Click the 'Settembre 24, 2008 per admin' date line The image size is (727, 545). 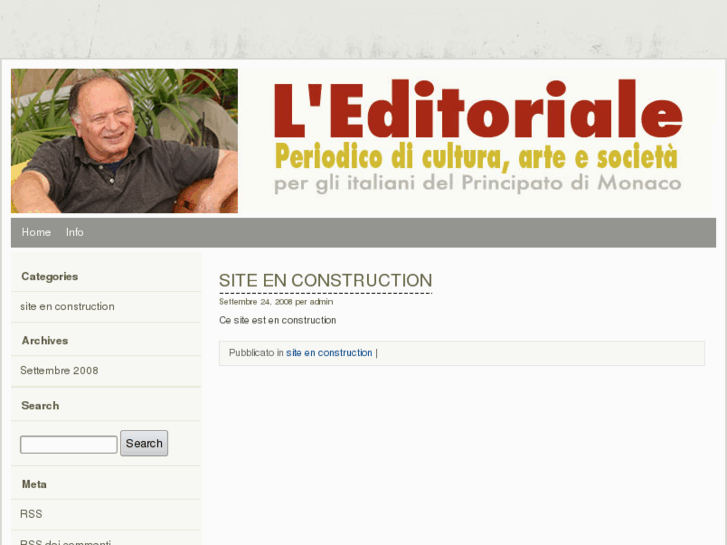(276, 302)
